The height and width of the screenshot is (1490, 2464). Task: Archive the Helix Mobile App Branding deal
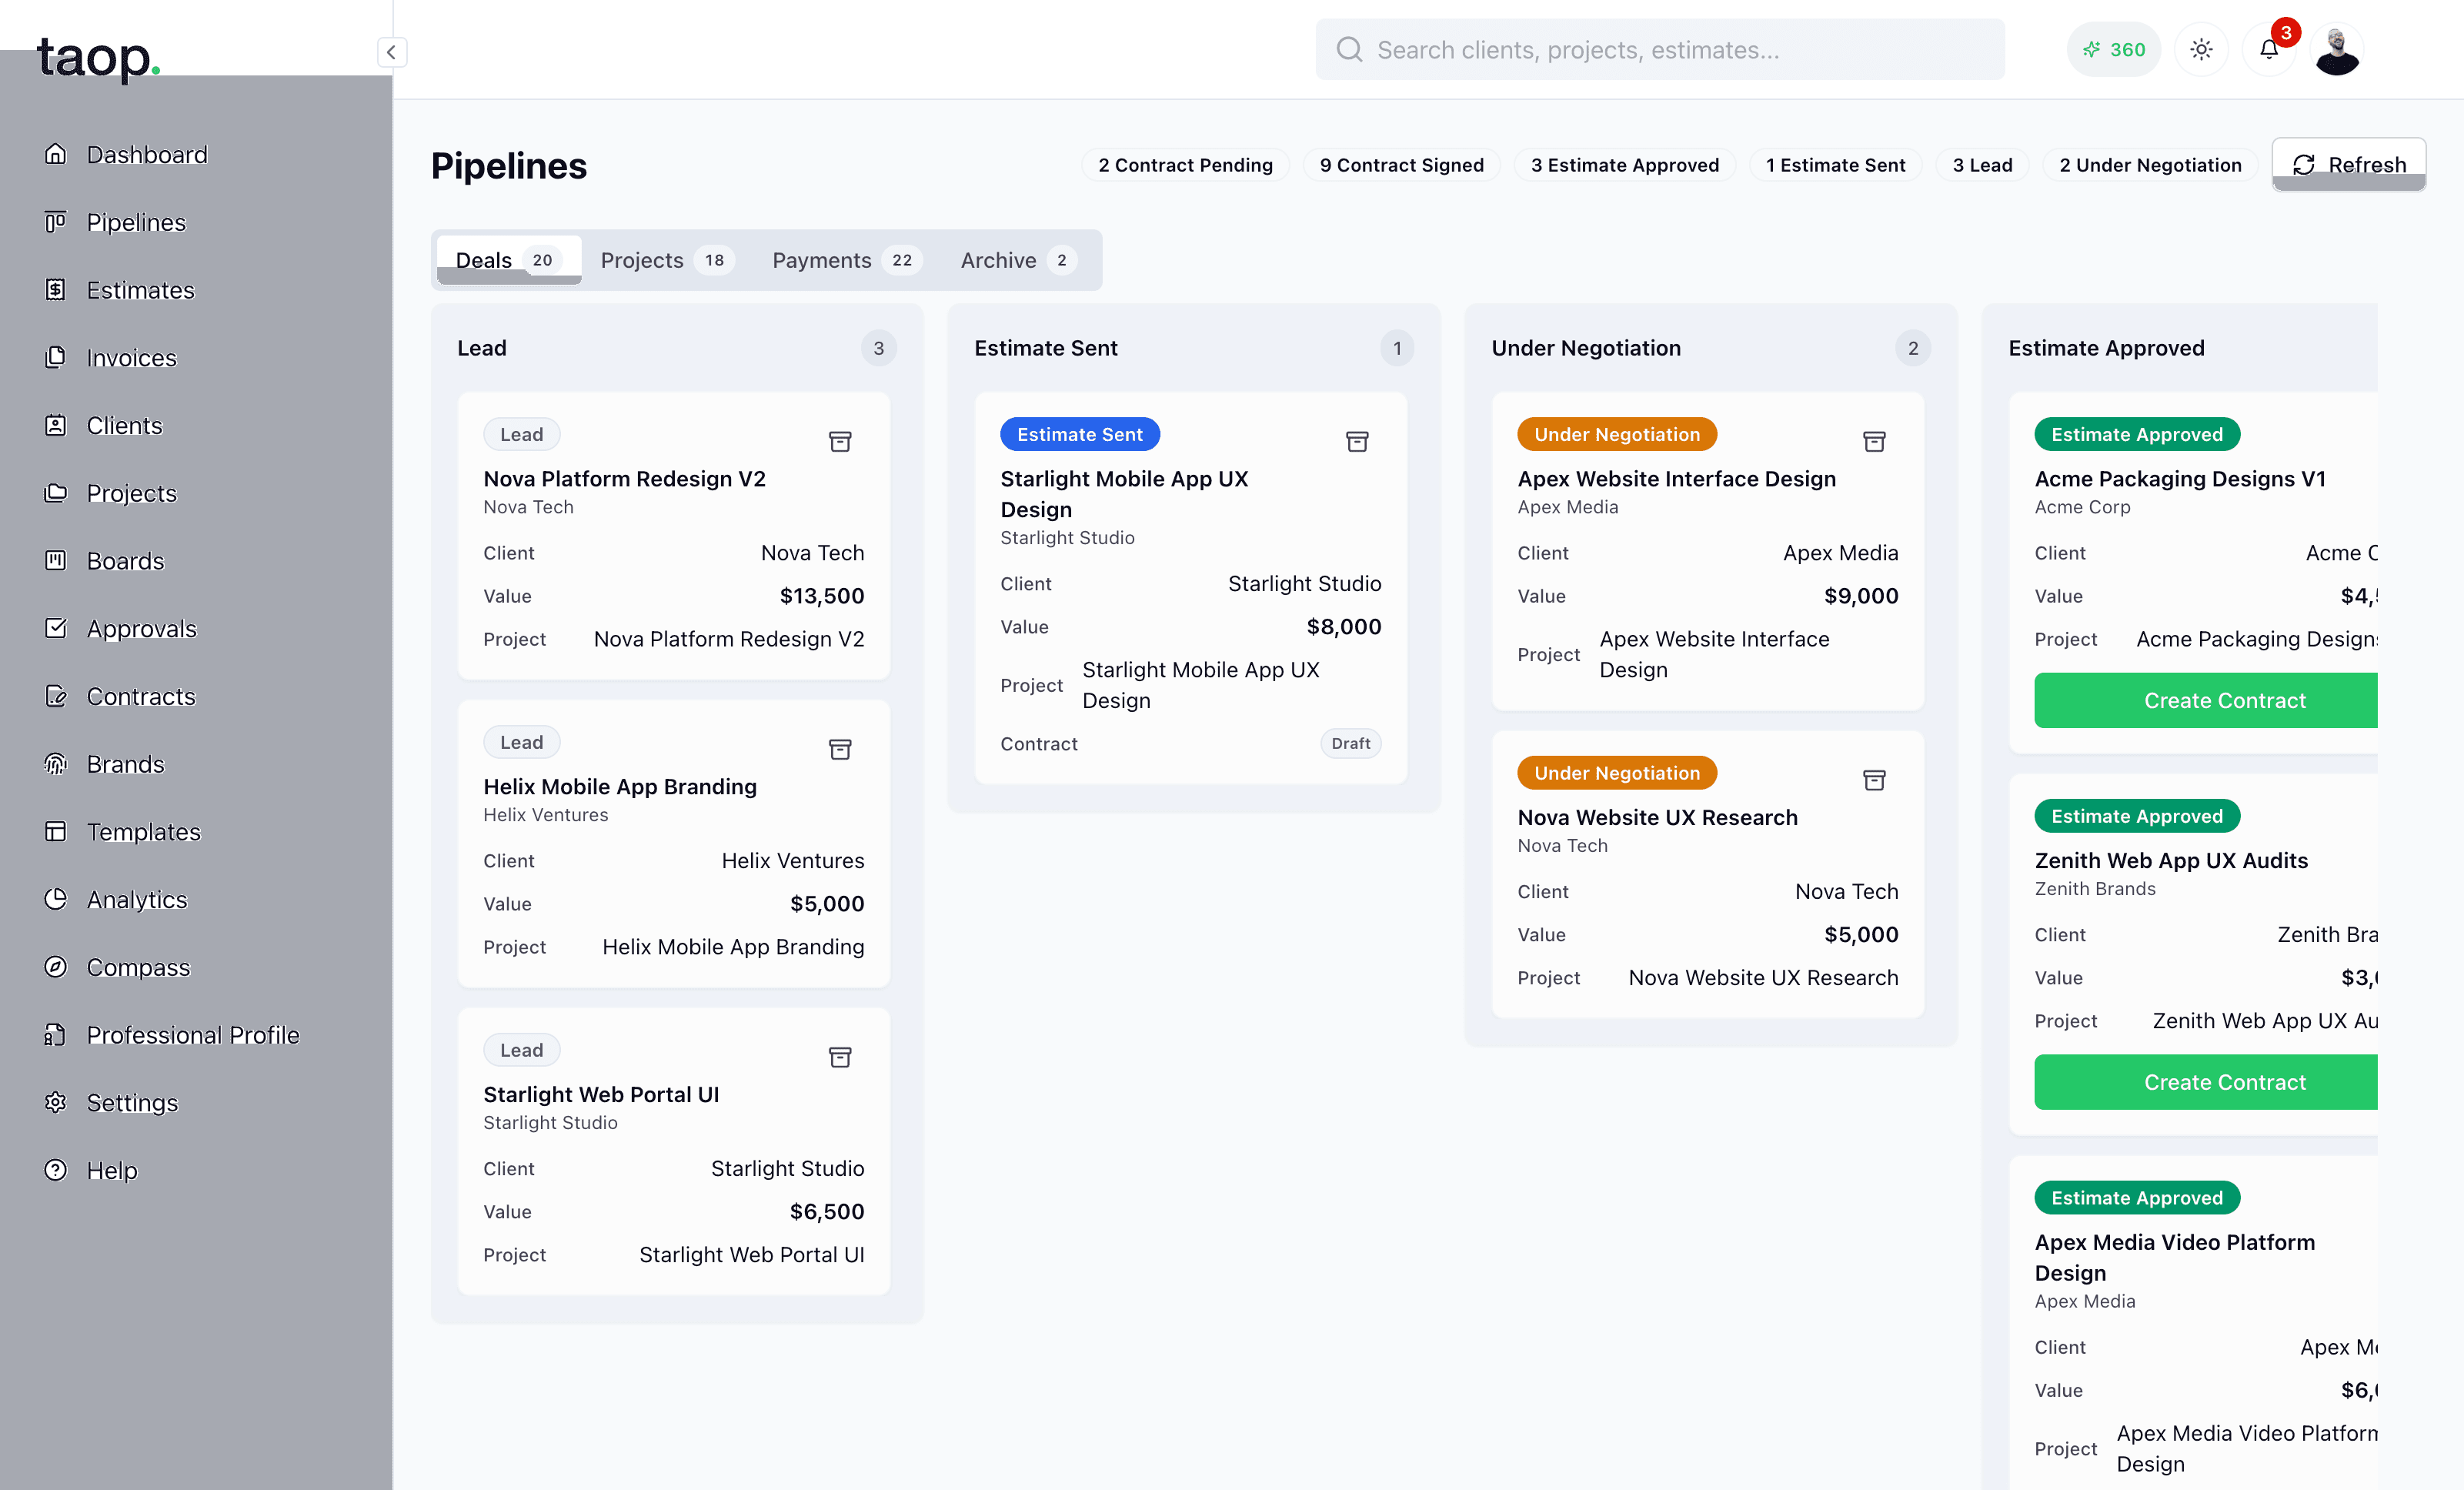[x=840, y=749]
